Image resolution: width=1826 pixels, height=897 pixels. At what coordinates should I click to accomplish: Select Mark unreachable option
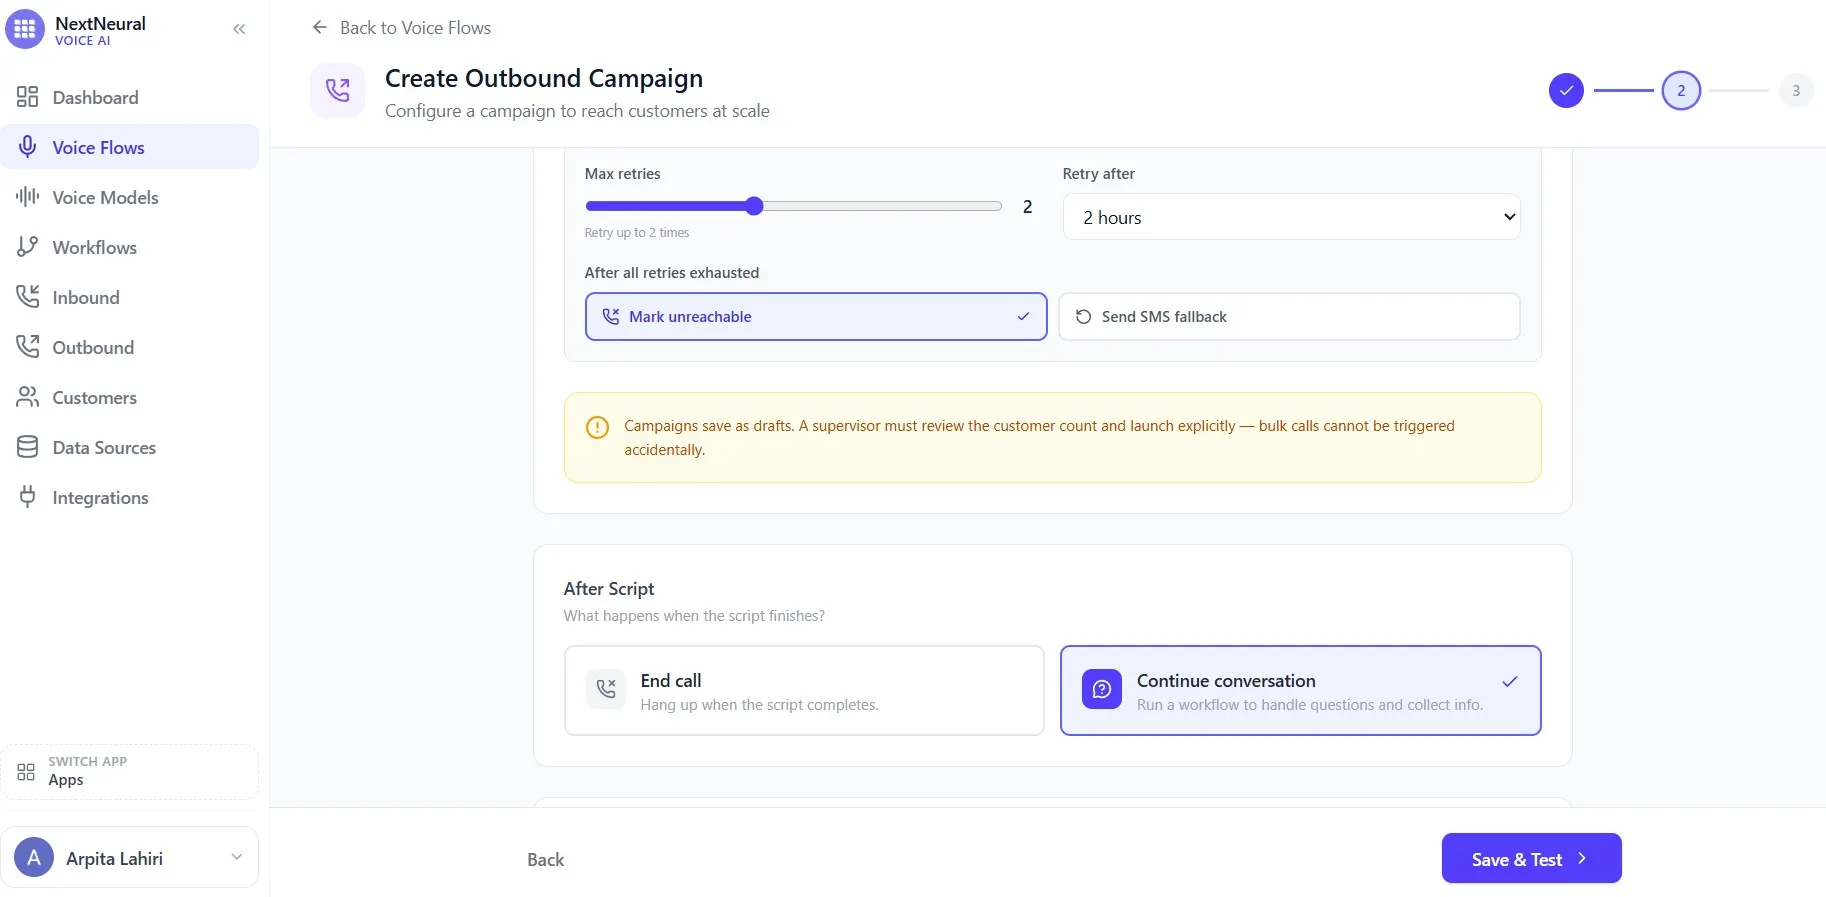point(816,316)
